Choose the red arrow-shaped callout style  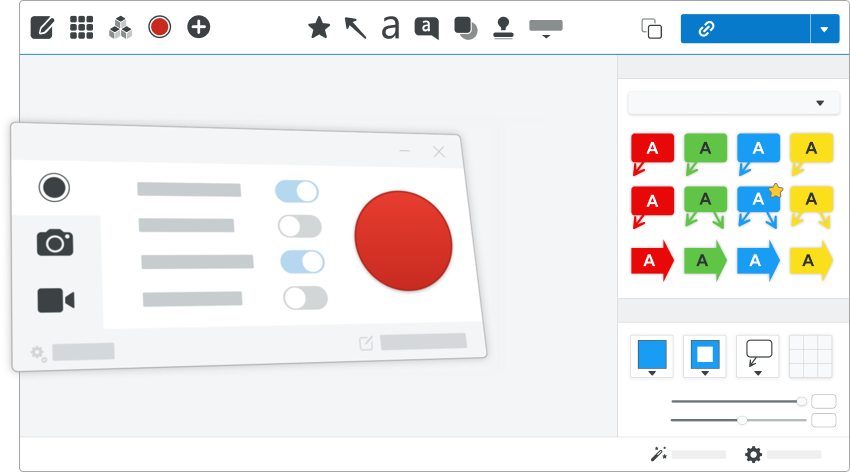[652, 261]
